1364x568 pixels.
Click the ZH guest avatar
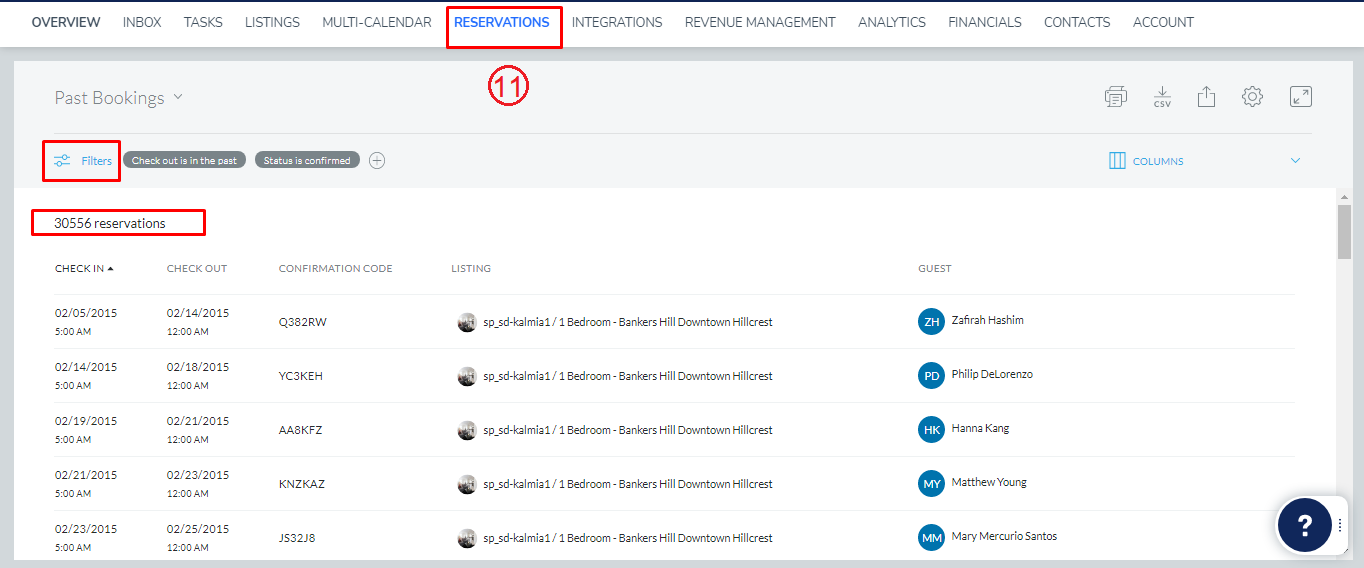(931, 322)
